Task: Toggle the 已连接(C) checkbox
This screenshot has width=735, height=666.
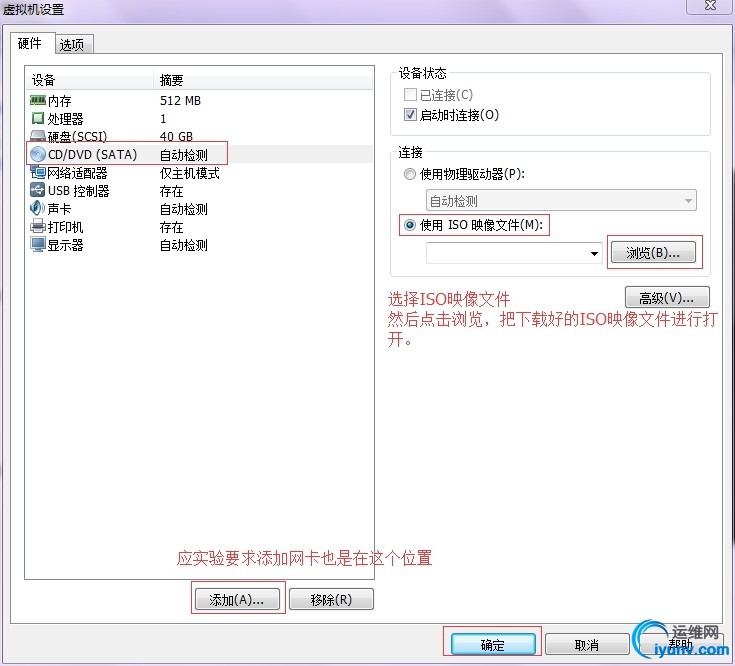Action: 410,95
